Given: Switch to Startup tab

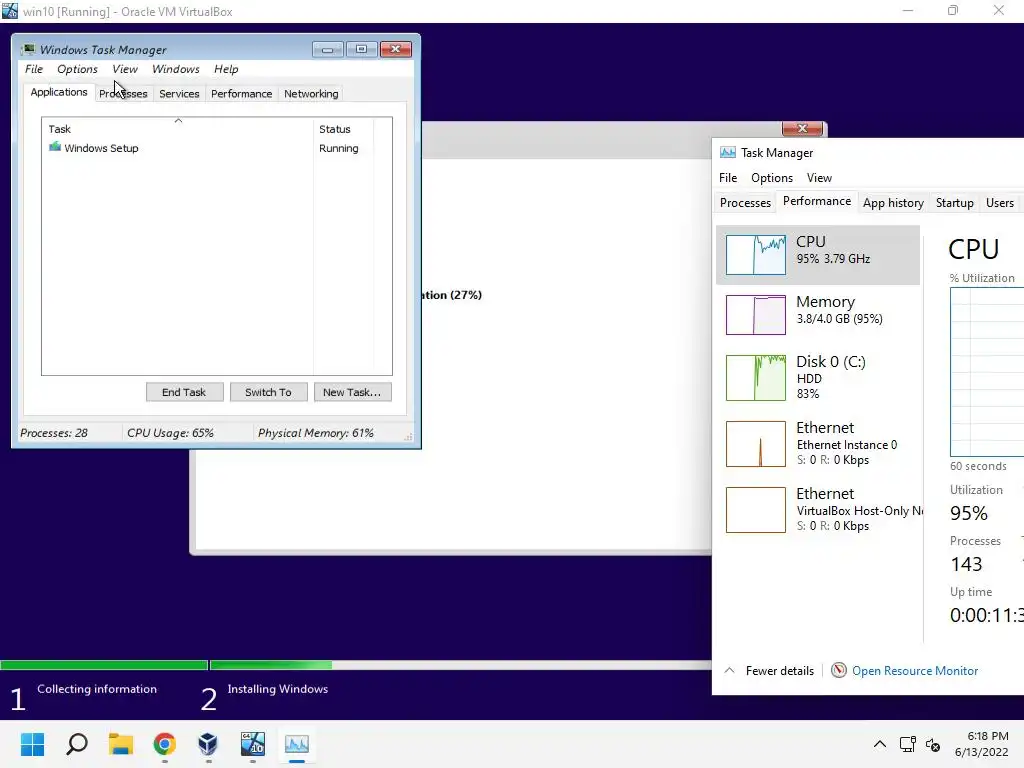Looking at the screenshot, I should click(954, 203).
